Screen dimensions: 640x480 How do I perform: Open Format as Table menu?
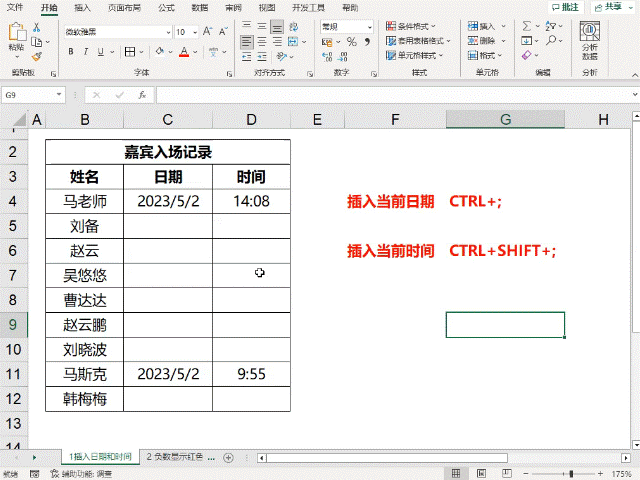(418, 41)
